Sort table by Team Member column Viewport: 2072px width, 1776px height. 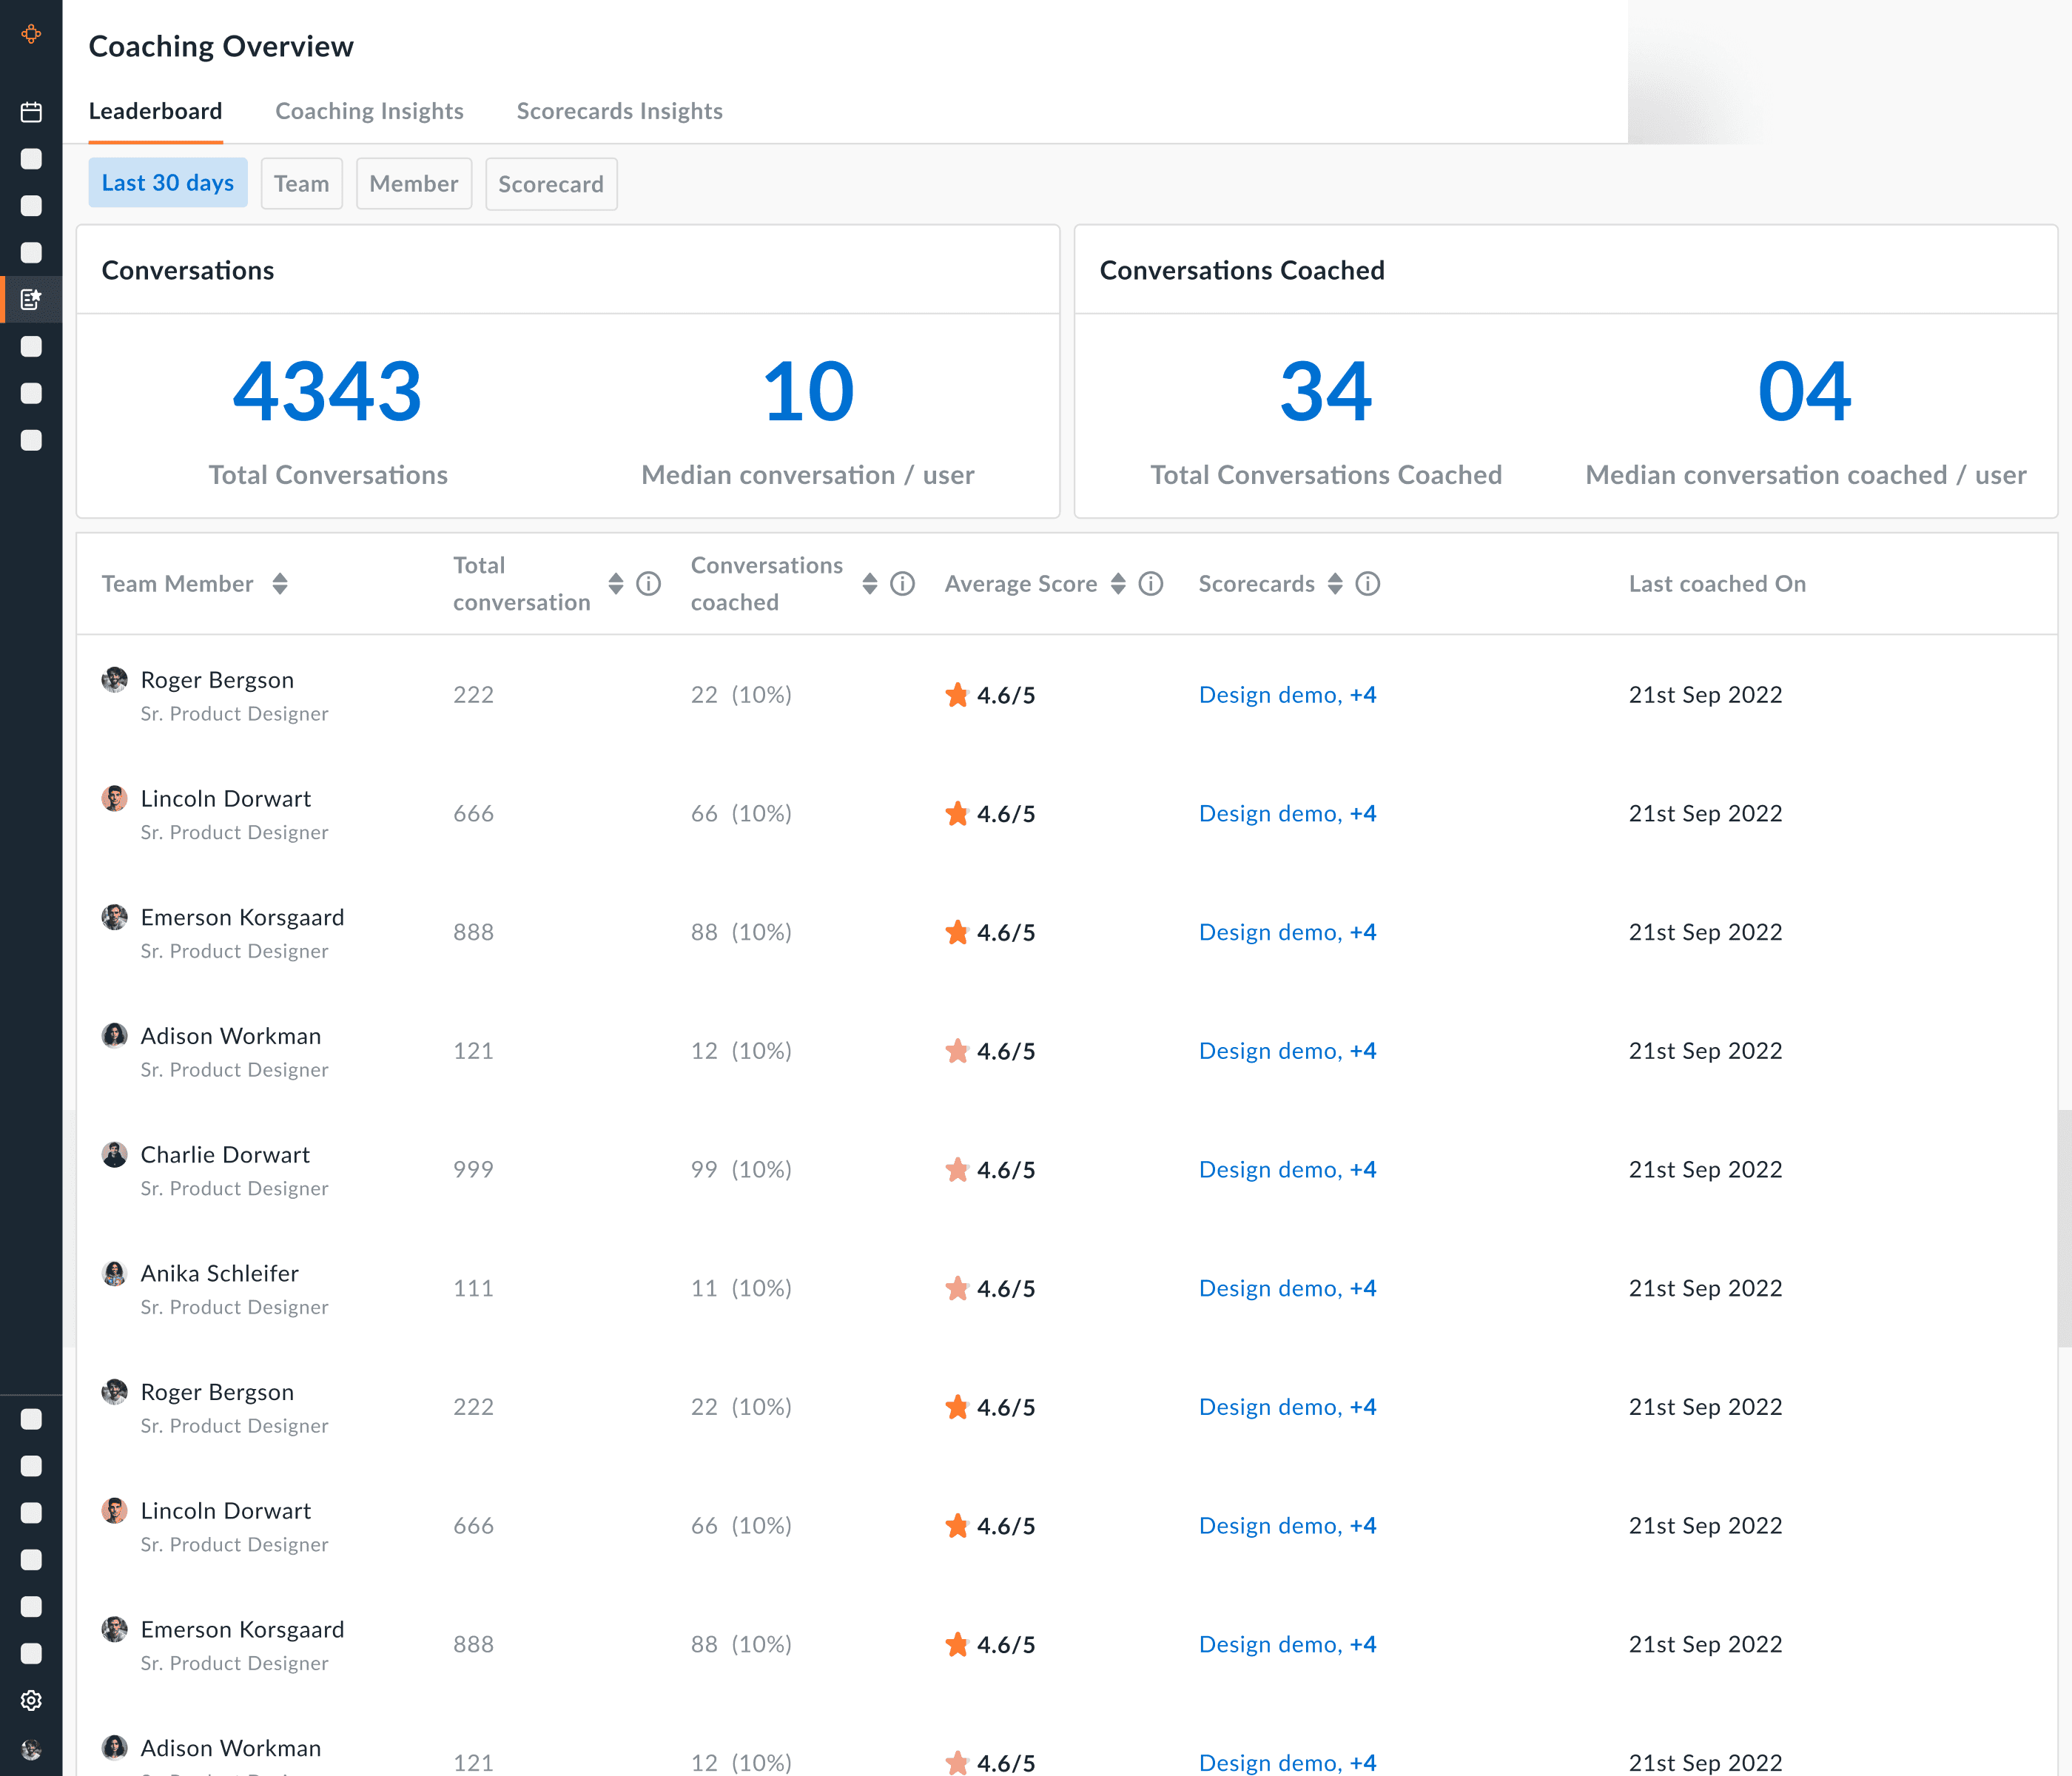coord(280,584)
